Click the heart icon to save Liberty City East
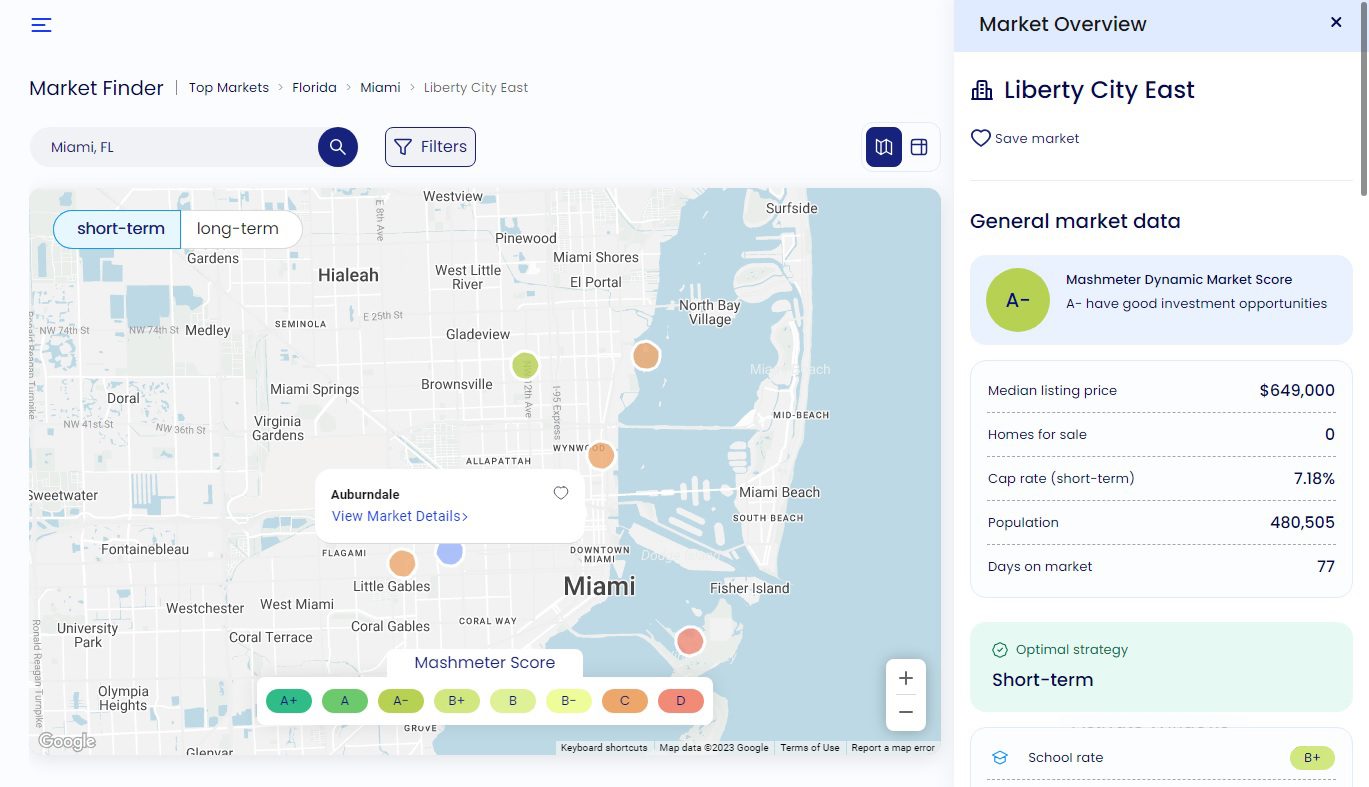The image size is (1369, 787). pos(980,138)
